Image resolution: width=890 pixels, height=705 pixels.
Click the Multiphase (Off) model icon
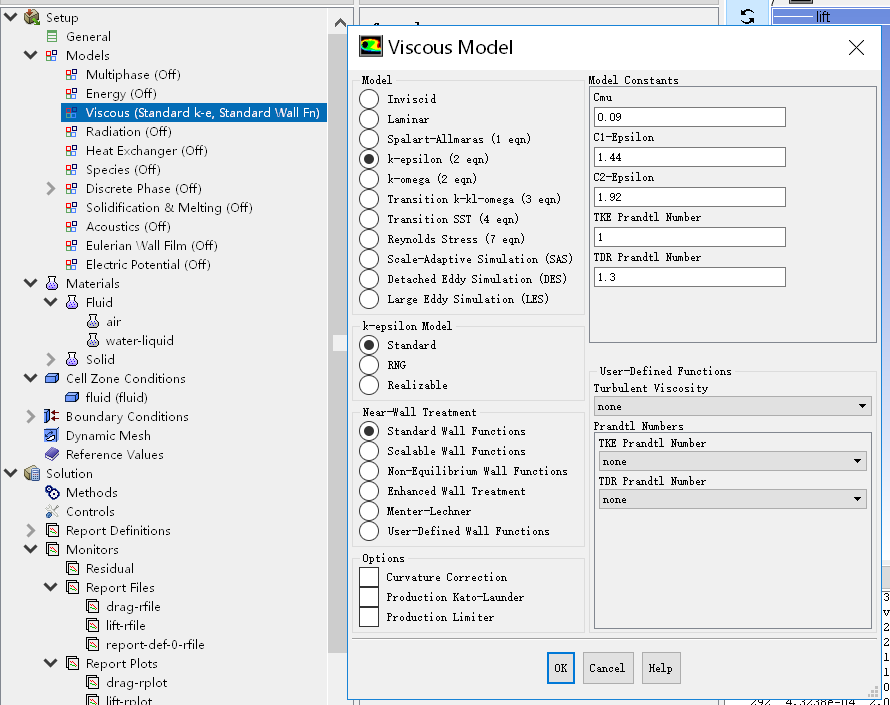(72, 75)
